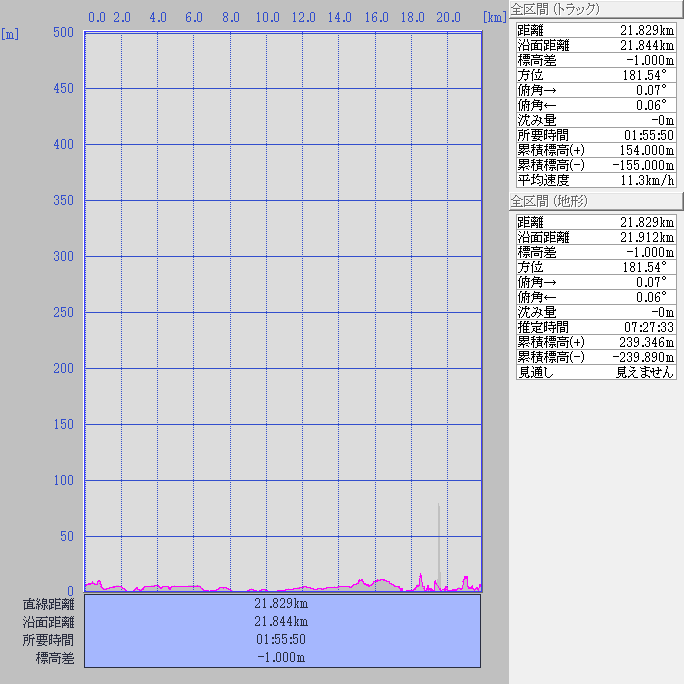
Task: Select 累積標高(+) value 154.000m in track table
Action: click(646, 150)
